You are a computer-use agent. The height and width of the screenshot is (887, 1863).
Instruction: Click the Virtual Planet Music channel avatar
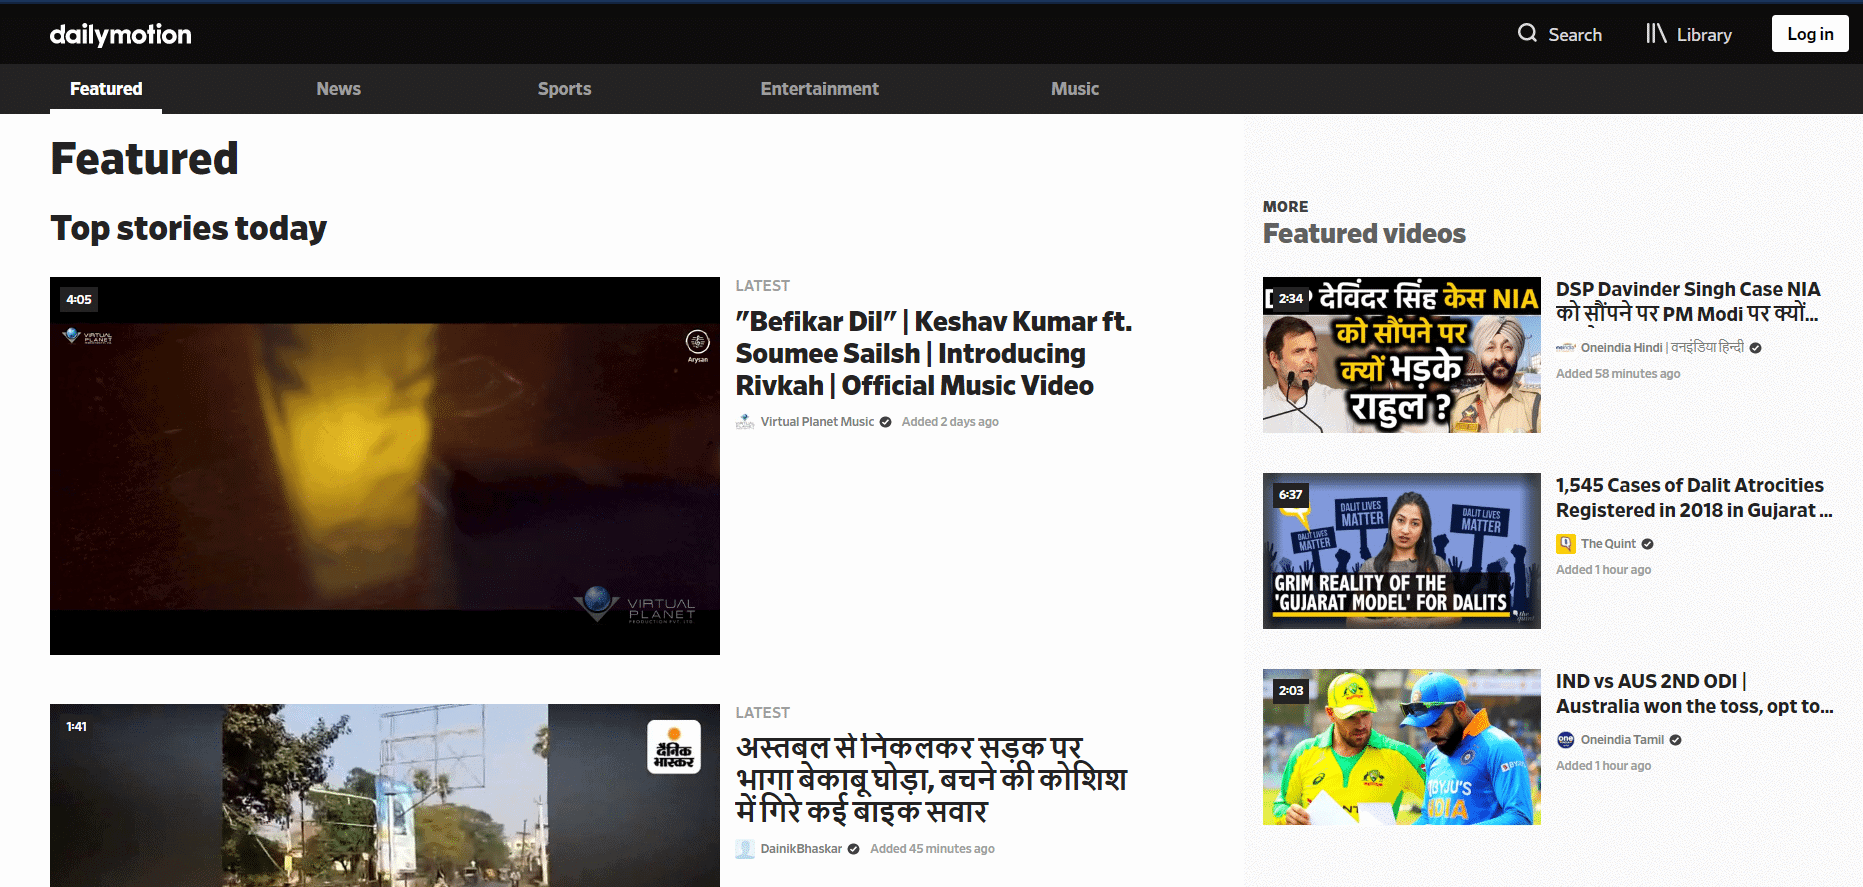pos(745,422)
